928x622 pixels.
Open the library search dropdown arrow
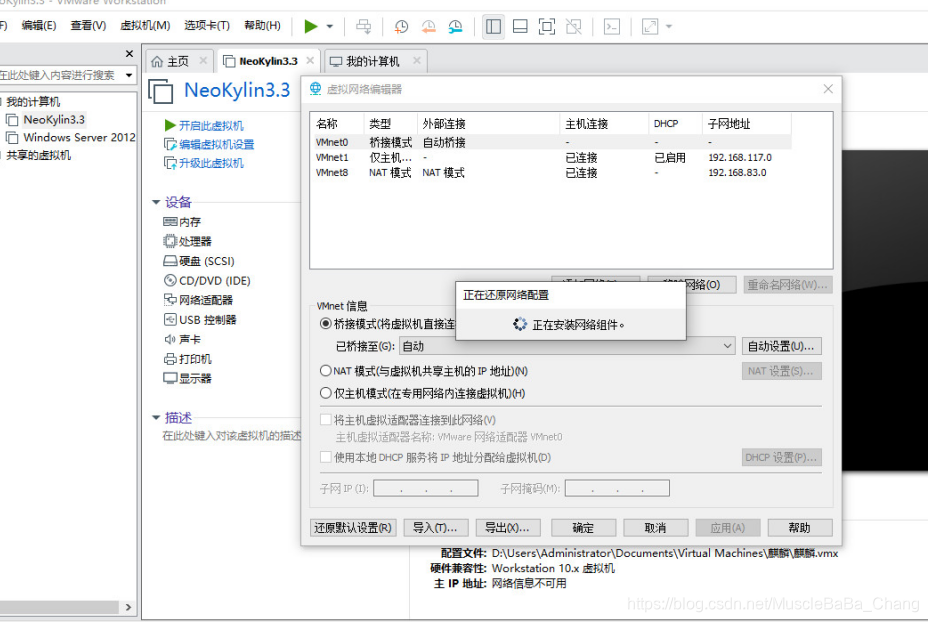point(128,75)
